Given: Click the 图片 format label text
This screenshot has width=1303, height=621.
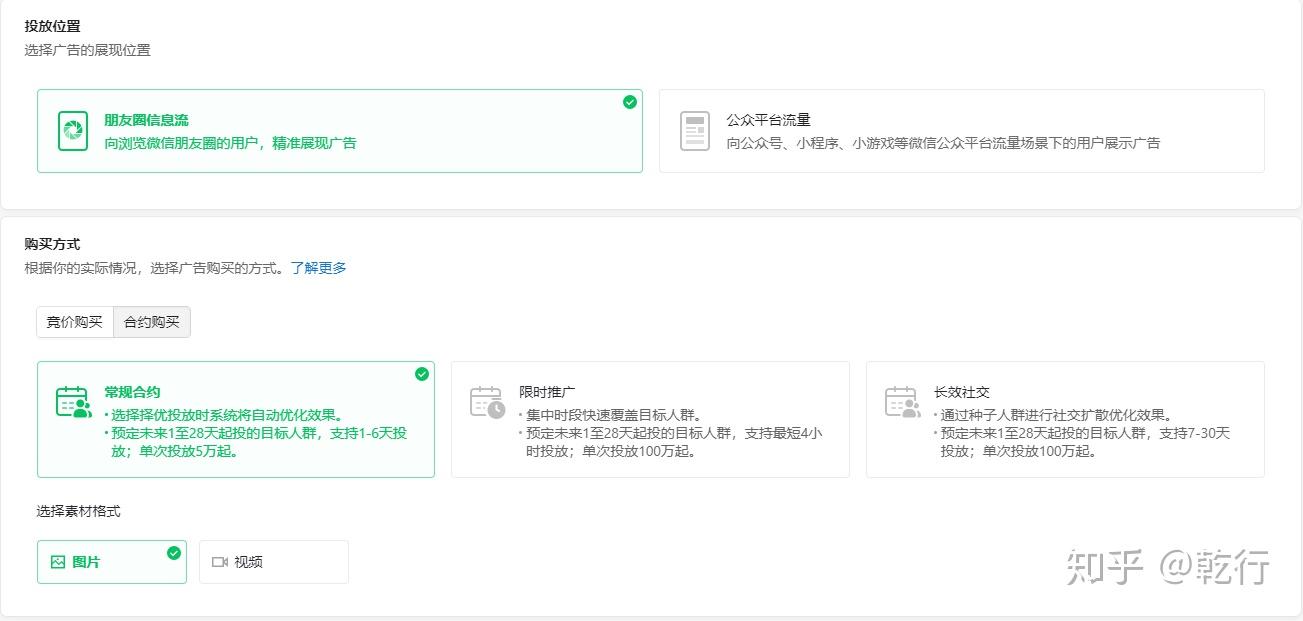Looking at the screenshot, I should pos(87,562).
